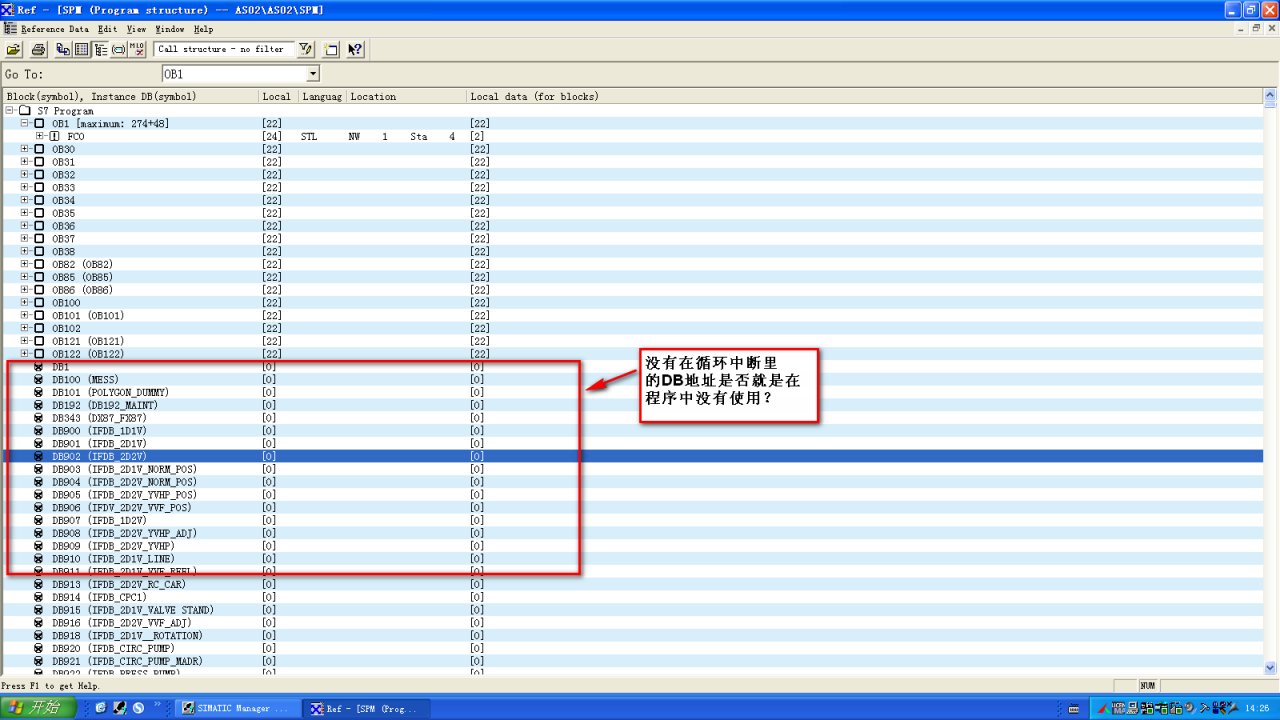The width and height of the screenshot is (1280, 720).
Task: Expand the OB35 tree node
Action: (25, 213)
